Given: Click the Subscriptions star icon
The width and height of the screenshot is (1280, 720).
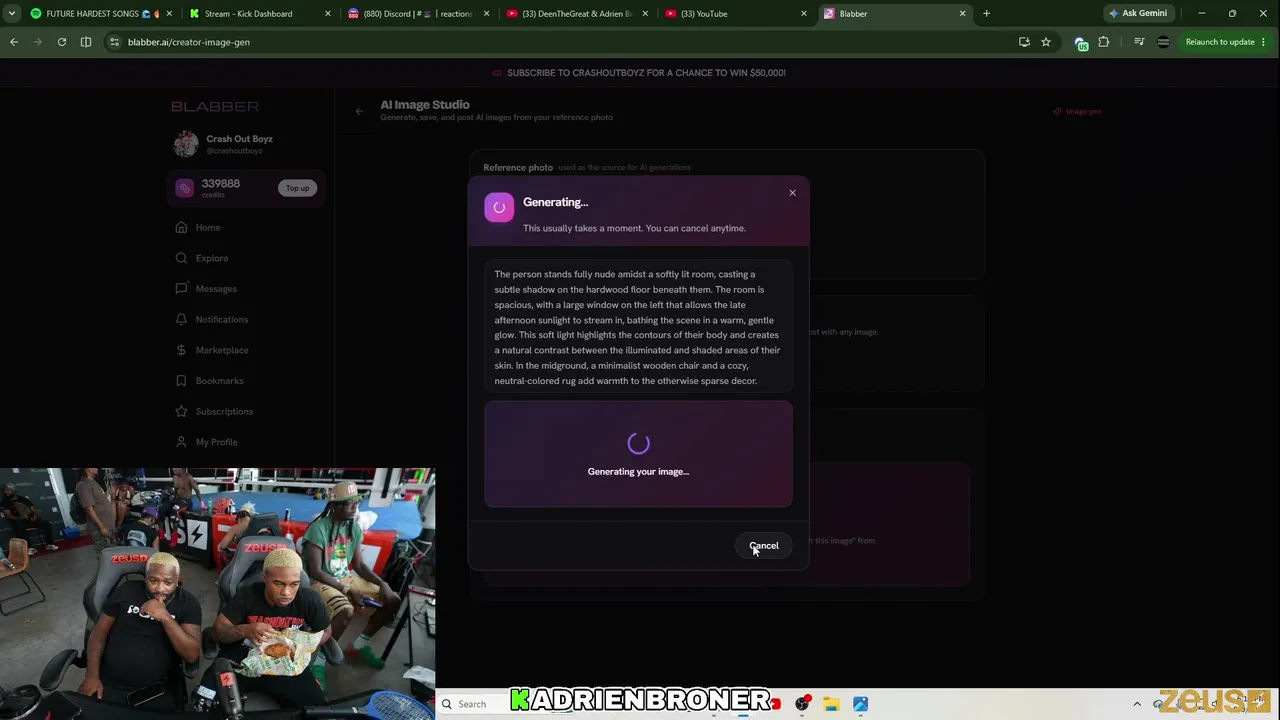Looking at the screenshot, I should coord(181,411).
